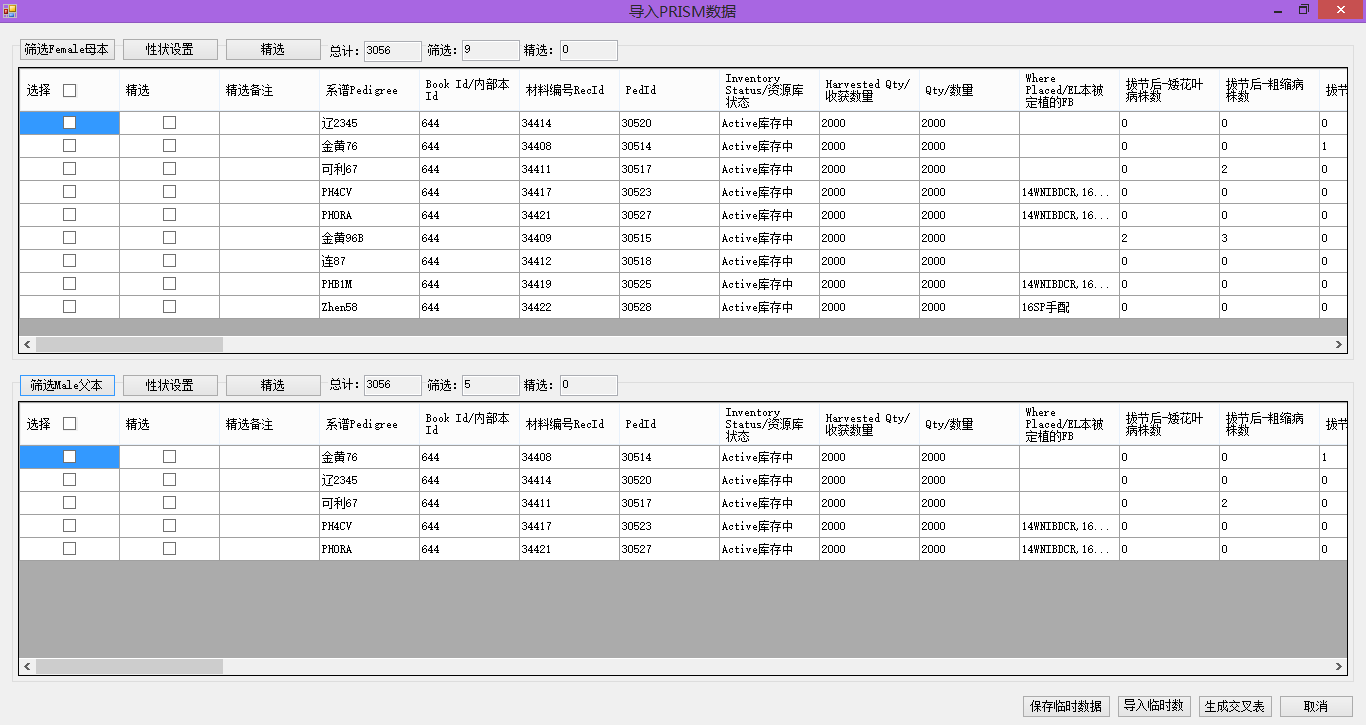Click the 精选 button in the male section

pos(273,385)
